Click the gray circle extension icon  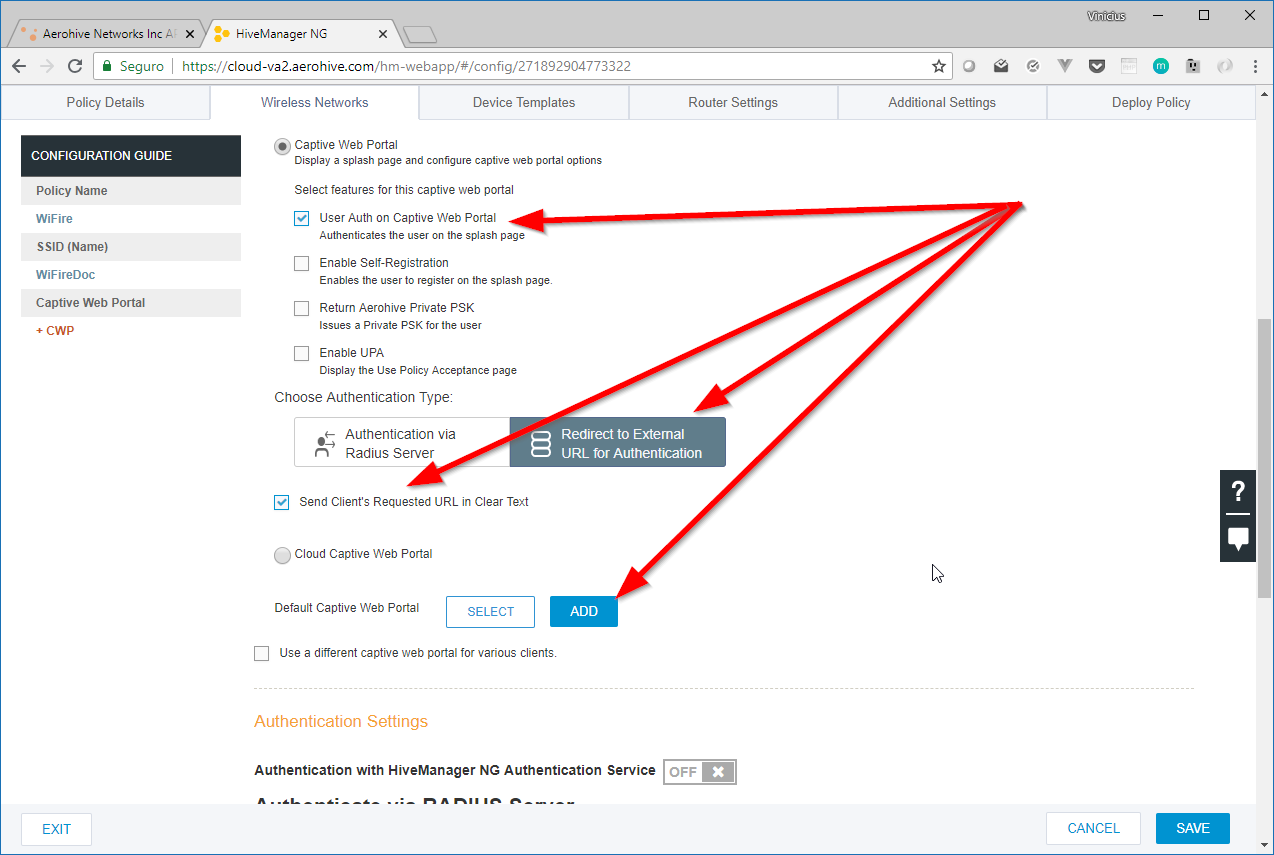[969, 66]
